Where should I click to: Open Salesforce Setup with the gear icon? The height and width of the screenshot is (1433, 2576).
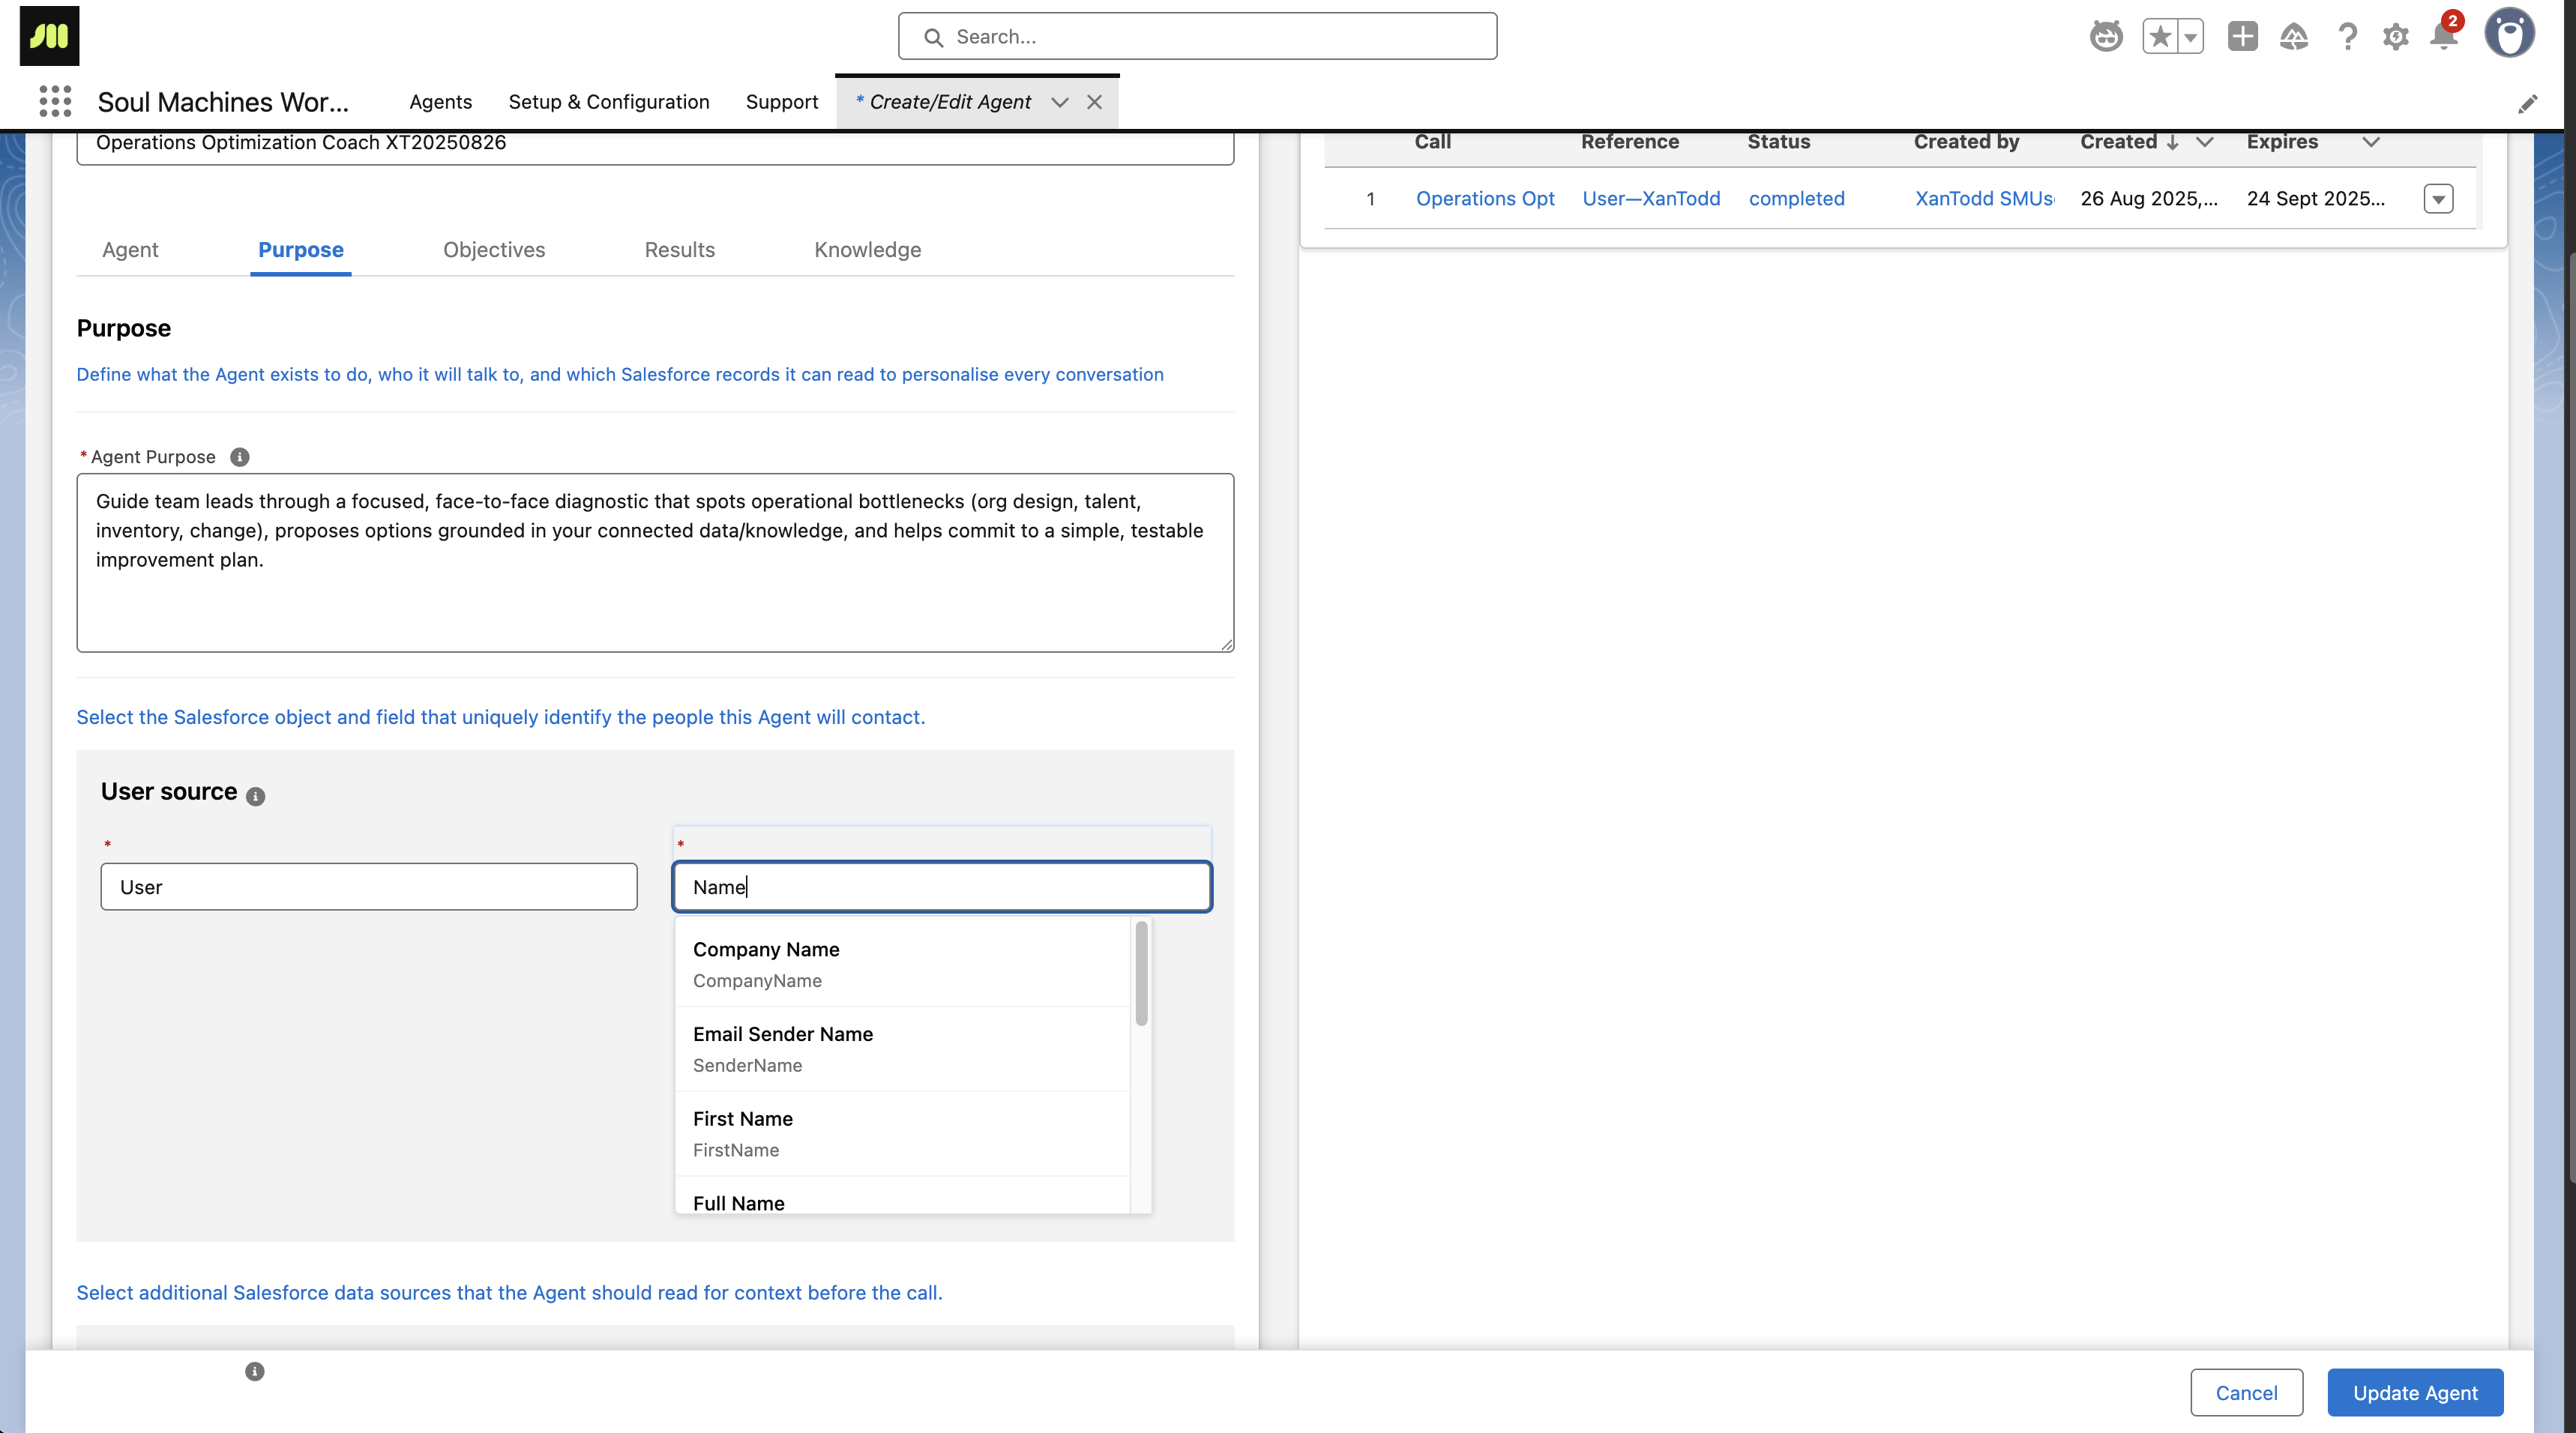(2396, 36)
